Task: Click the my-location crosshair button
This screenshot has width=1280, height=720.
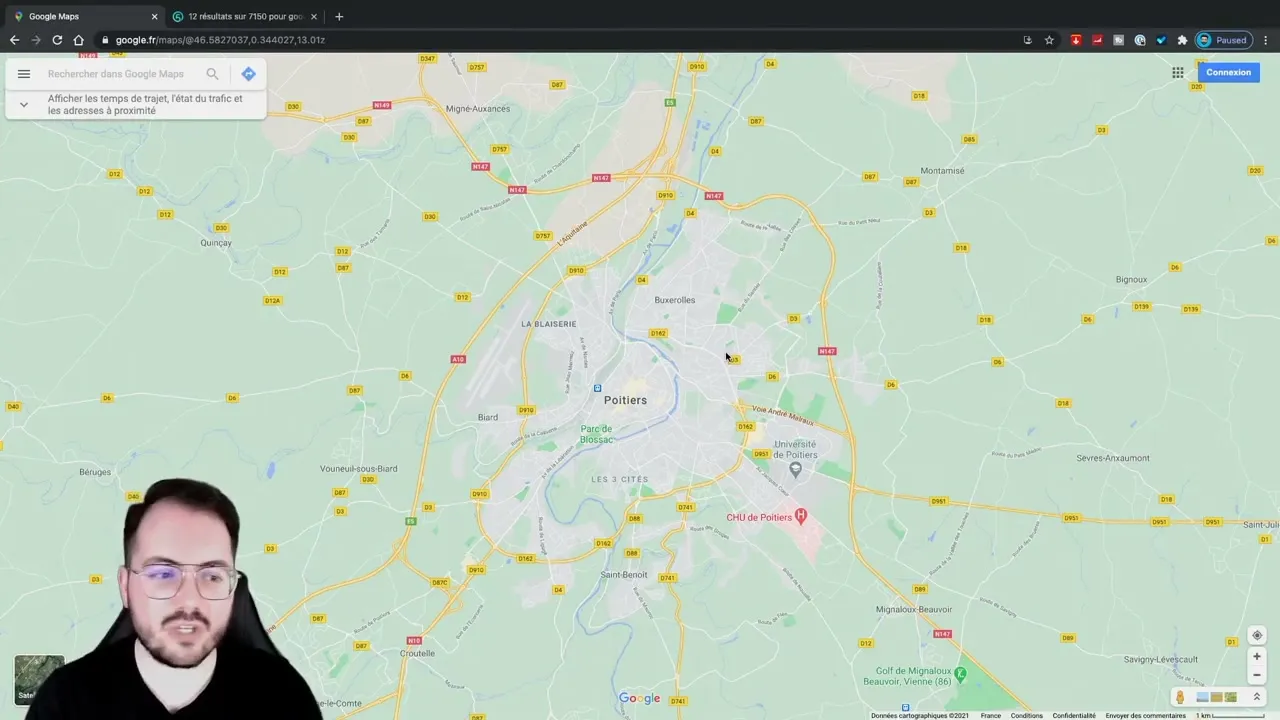Action: [1257, 635]
